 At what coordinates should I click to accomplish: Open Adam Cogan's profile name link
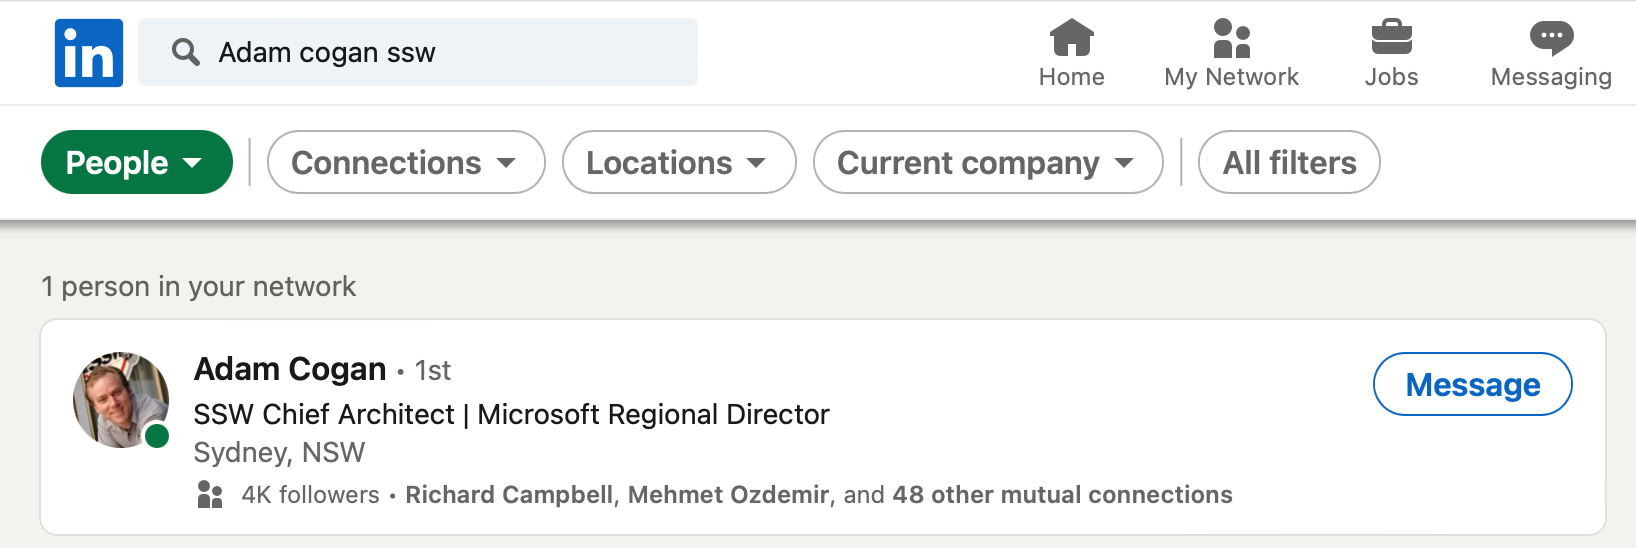tap(290, 369)
